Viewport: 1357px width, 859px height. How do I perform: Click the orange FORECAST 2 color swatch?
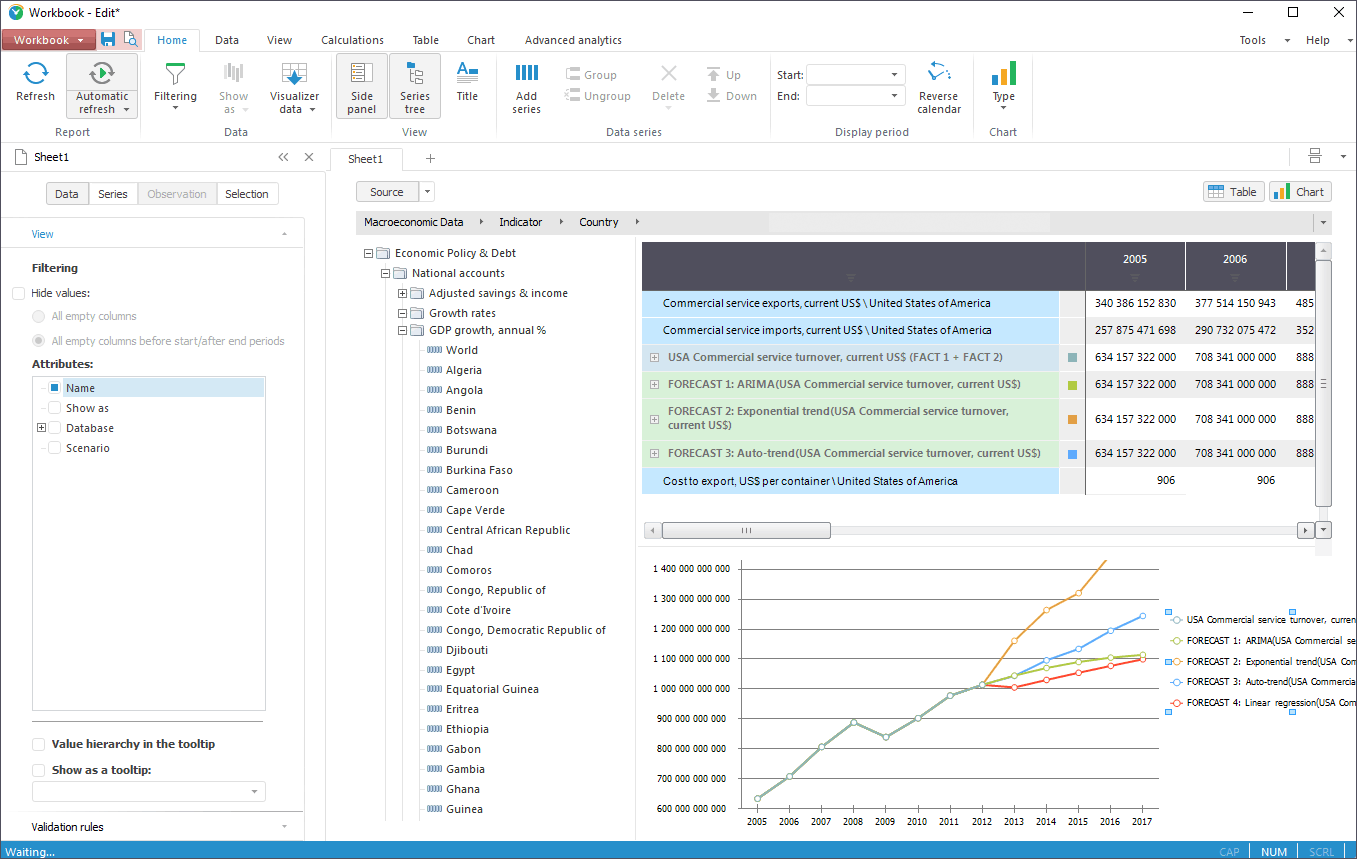pyautogui.click(x=1072, y=419)
